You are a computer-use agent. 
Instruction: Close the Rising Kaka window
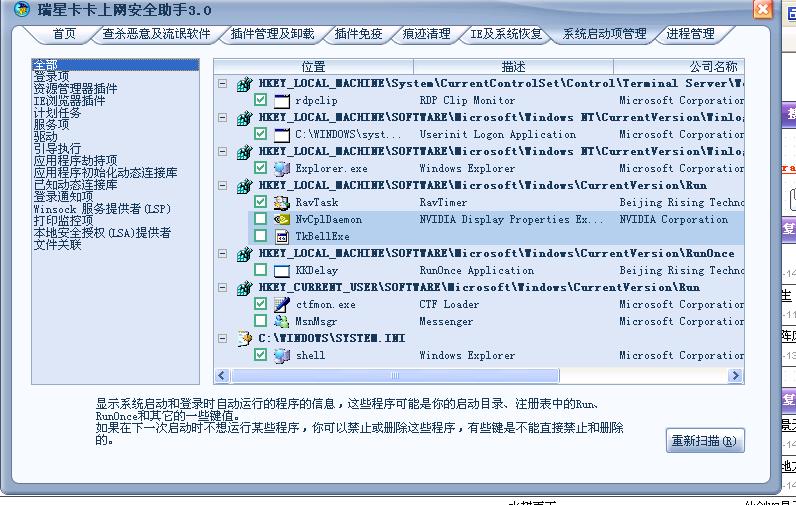762,9
